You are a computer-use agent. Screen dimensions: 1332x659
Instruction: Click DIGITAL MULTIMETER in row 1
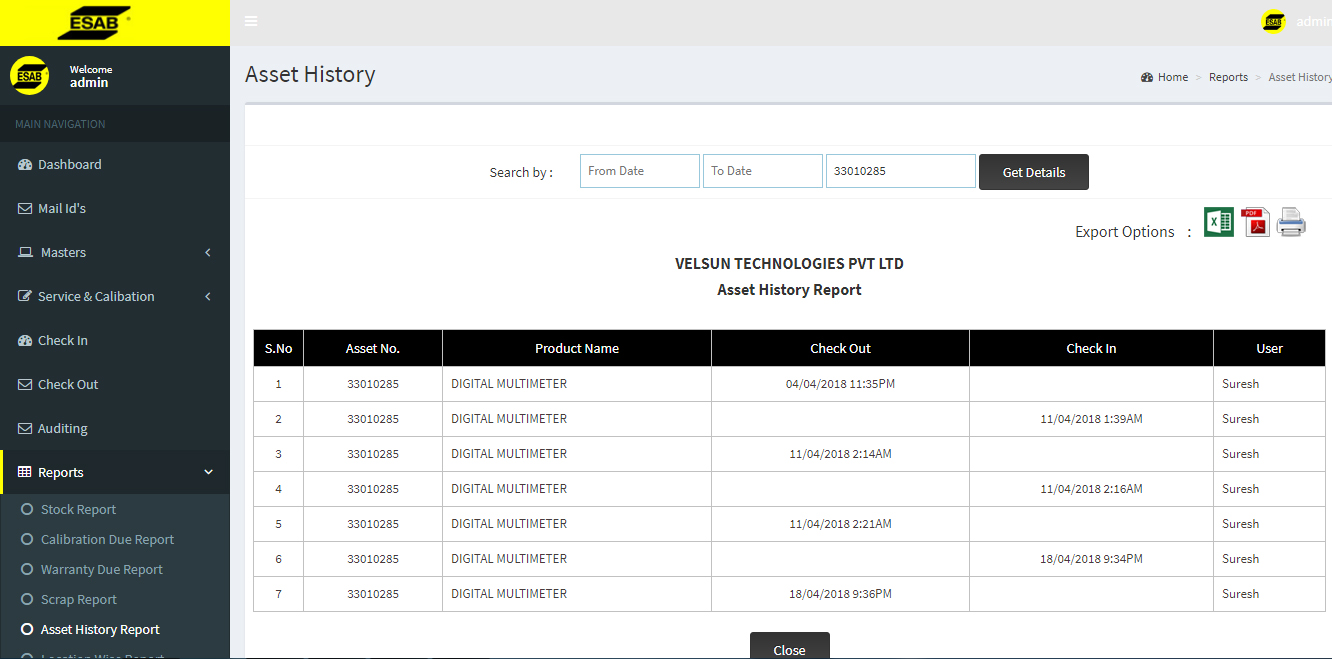pyautogui.click(x=509, y=384)
